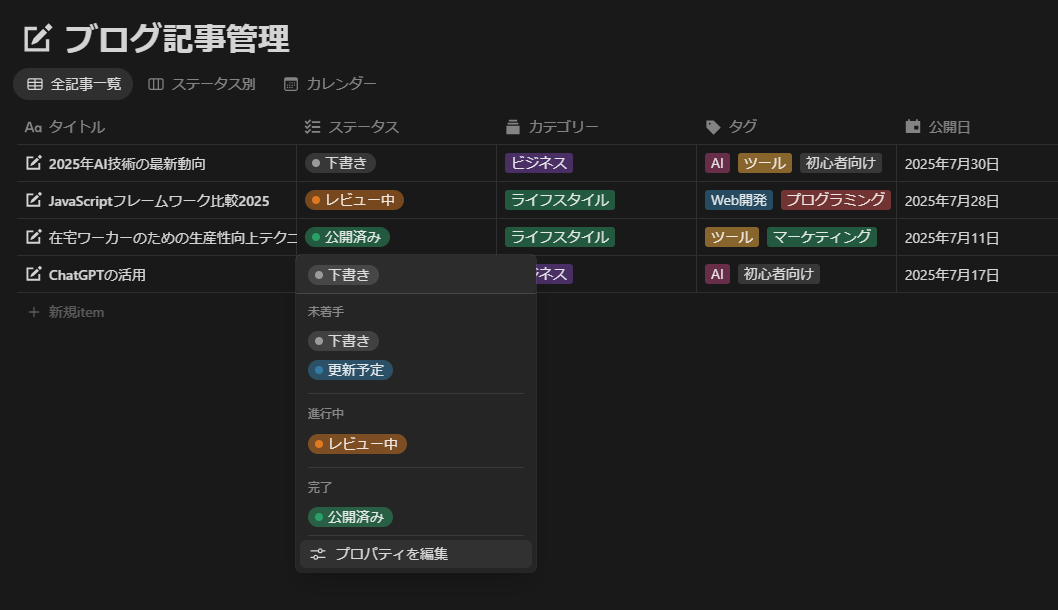Open page 在宅ワーカーのための生産性向上テクニック
Image resolution: width=1058 pixels, height=610 pixels.
click(x=173, y=238)
